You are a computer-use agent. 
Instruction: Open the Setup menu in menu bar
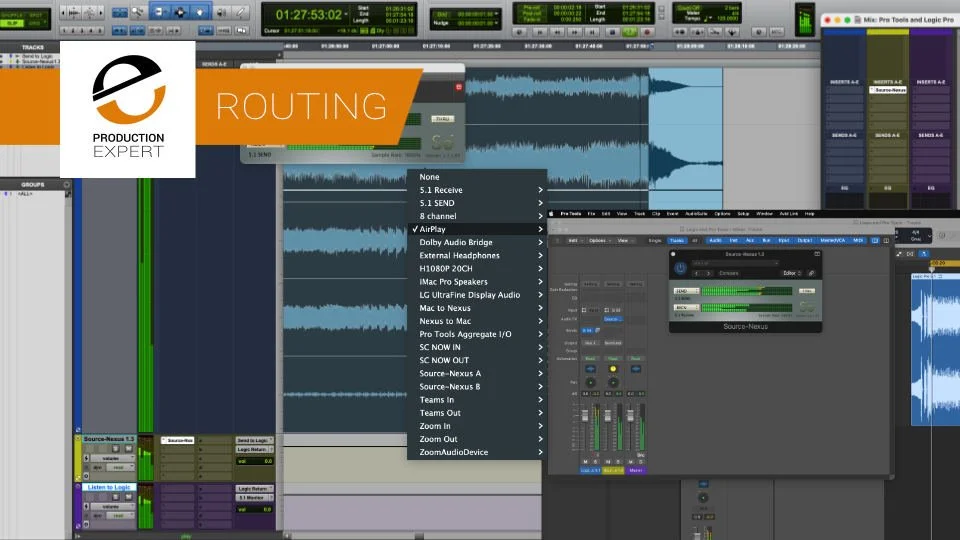tap(743, 214)
